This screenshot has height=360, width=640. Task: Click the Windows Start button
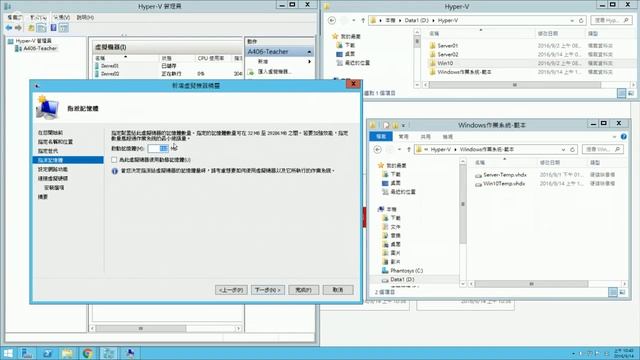pyautogui.click(x=8, y=353)
